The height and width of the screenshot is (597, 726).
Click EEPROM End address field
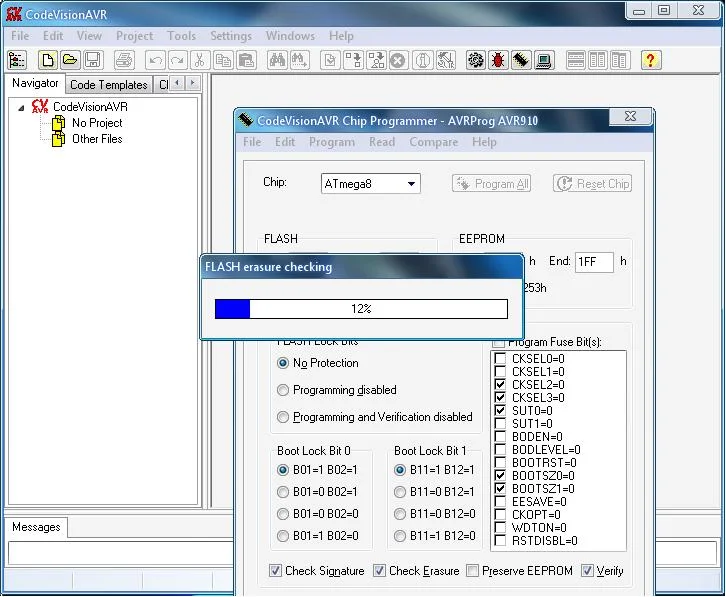click(594, 262)
